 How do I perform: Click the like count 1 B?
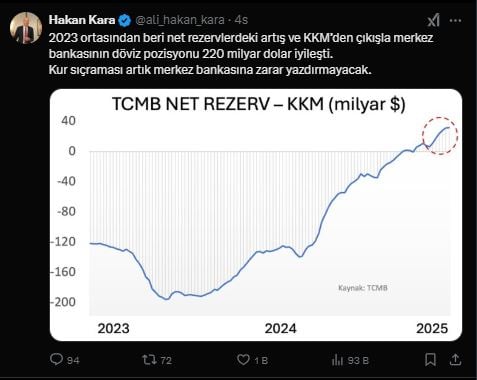tap(261, 360)
